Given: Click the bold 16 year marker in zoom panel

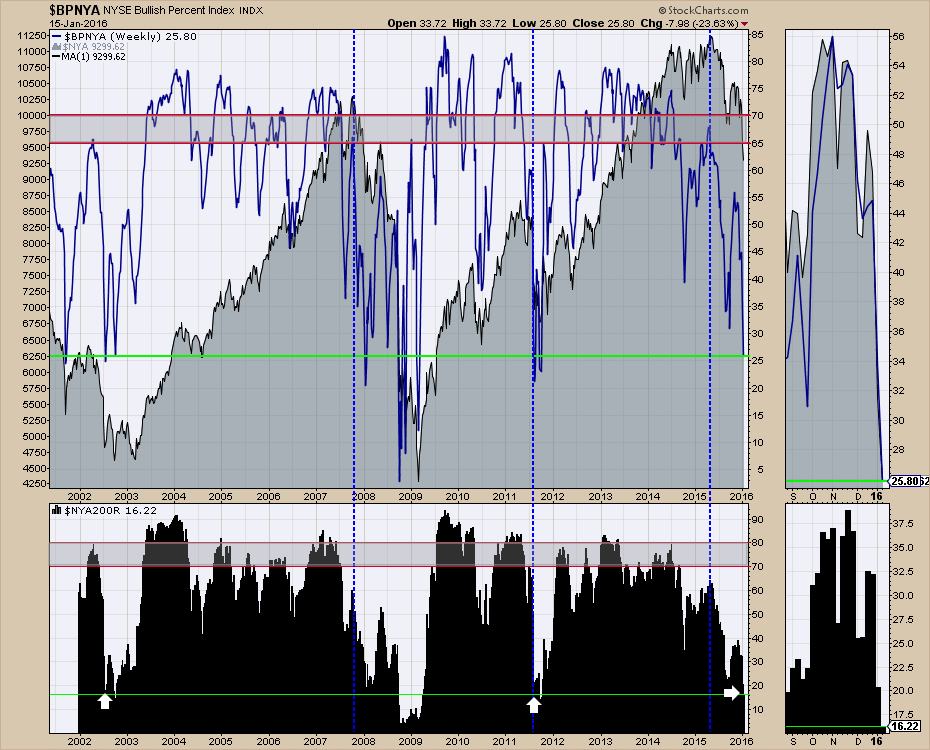Looking at the screenshot, I should (877, 495).
